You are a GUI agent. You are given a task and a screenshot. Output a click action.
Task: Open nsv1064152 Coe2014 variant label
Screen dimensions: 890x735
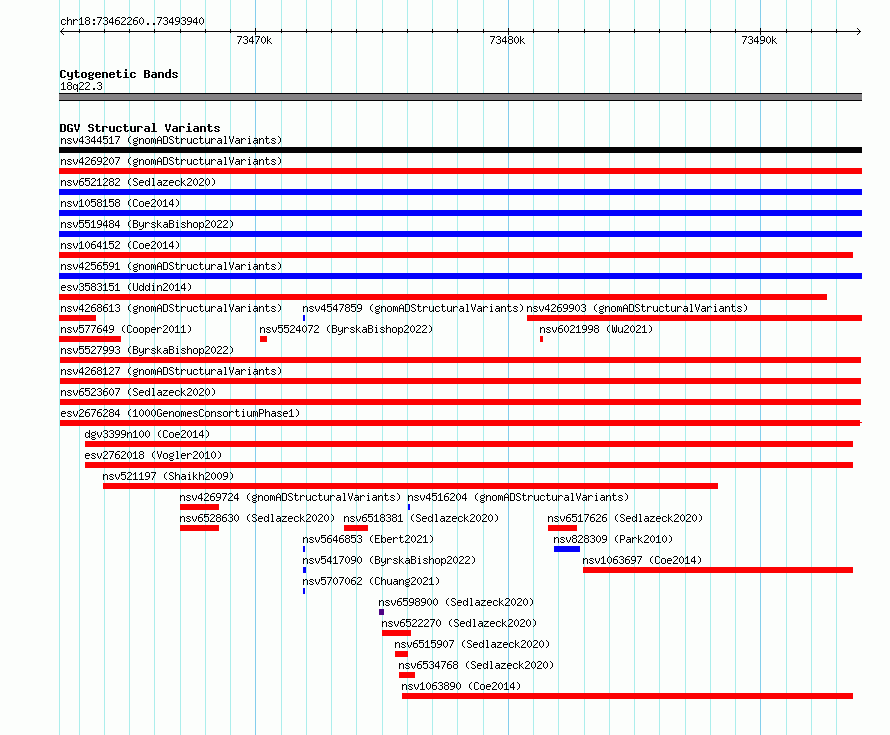120,245
